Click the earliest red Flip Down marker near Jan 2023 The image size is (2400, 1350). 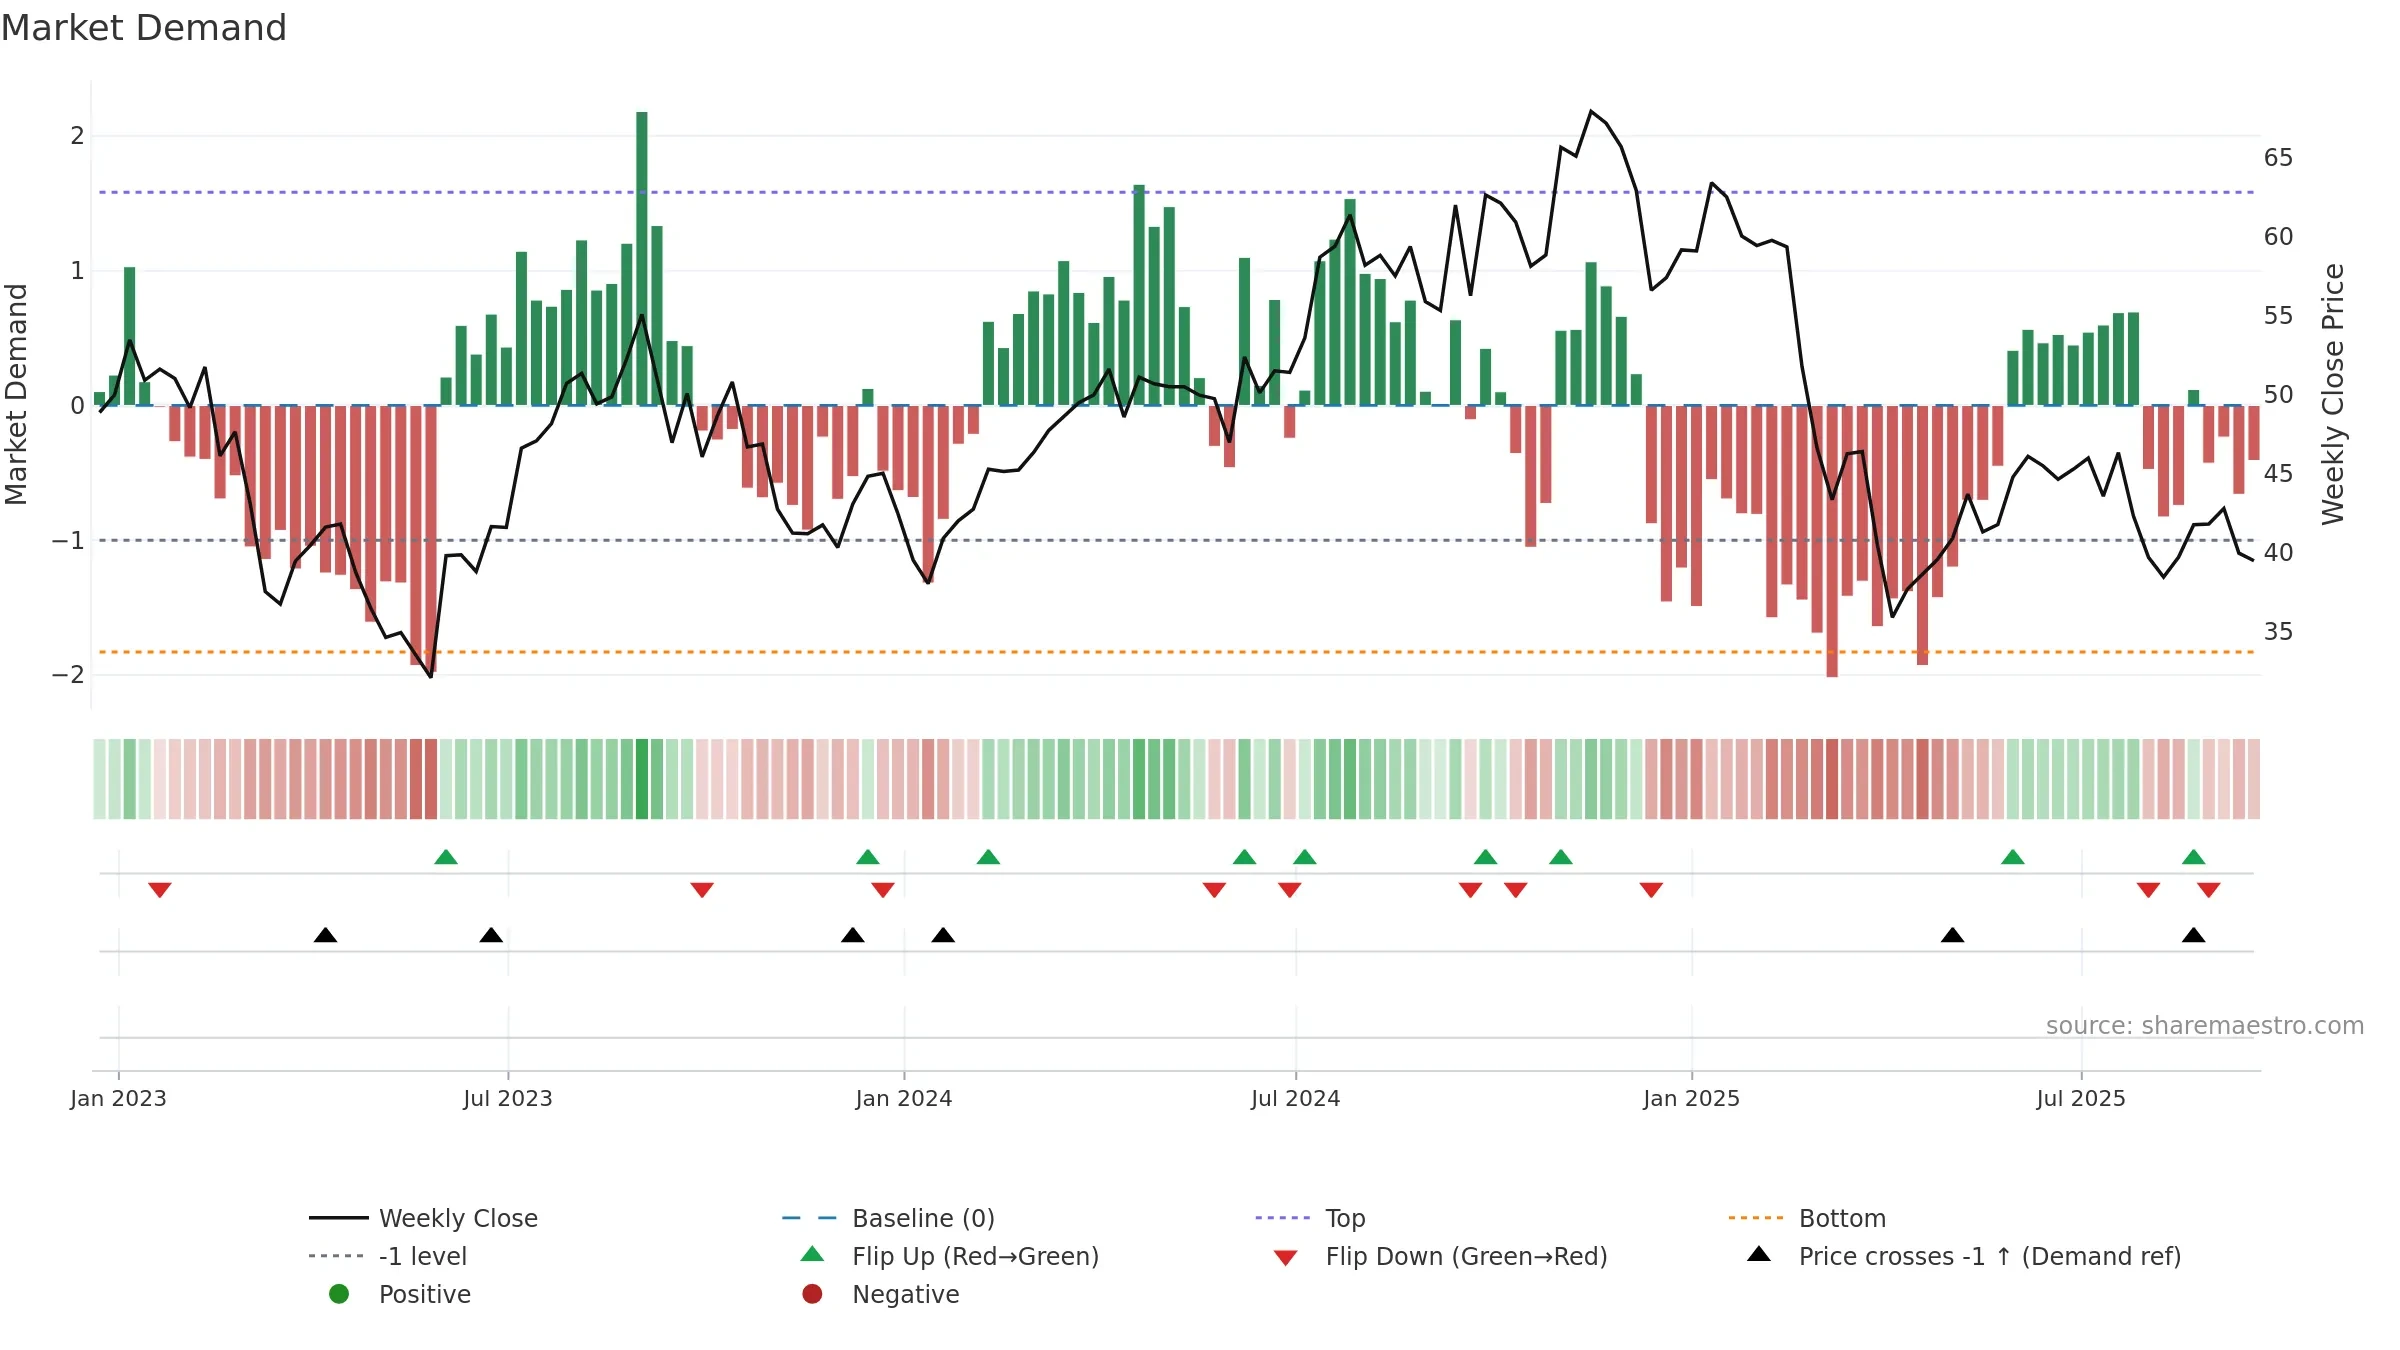tap(160, 890)
